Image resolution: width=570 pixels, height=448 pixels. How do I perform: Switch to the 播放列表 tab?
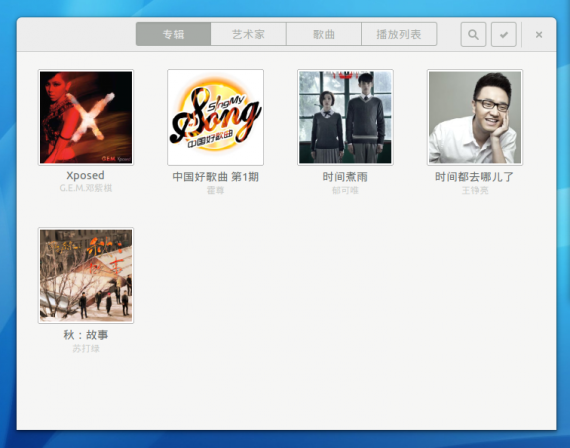[x=399, y=34]
